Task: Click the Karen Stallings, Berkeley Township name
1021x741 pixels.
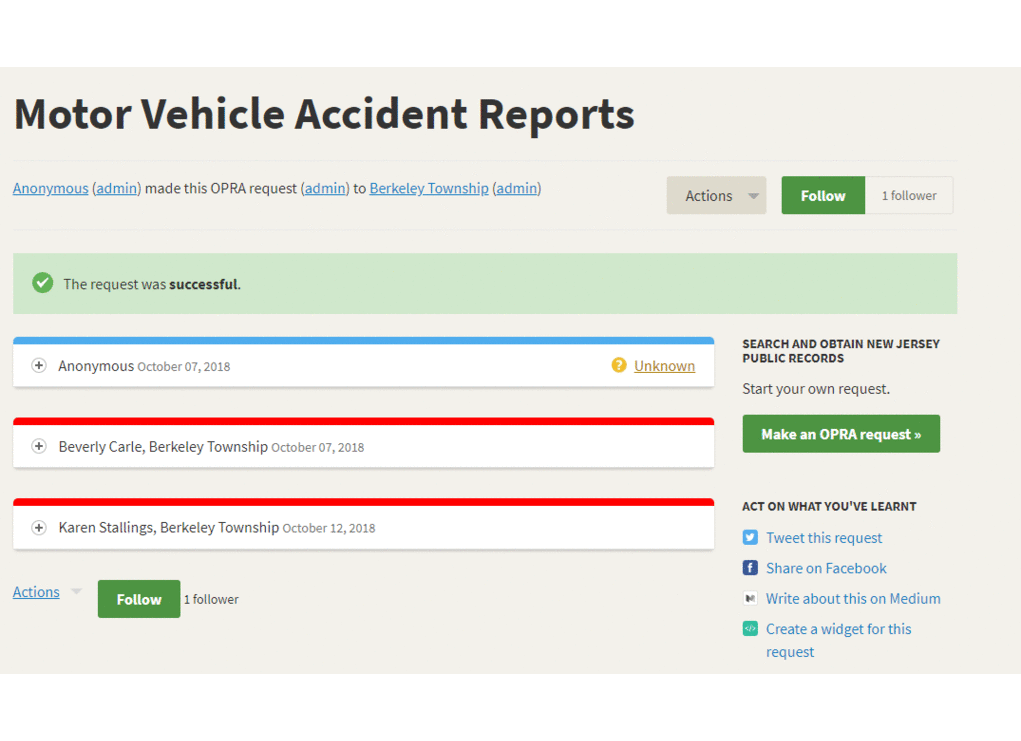Action: [x=169, y=527]
